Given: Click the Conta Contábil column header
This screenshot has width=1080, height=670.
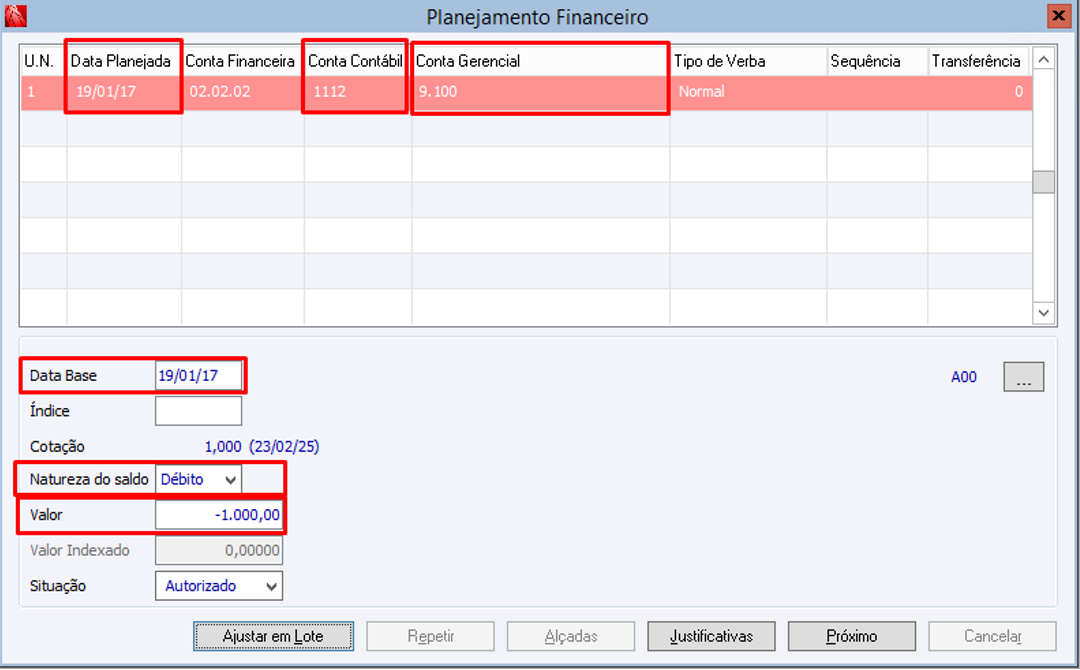Looking at the screenshot, I should [x=357, y=61].
